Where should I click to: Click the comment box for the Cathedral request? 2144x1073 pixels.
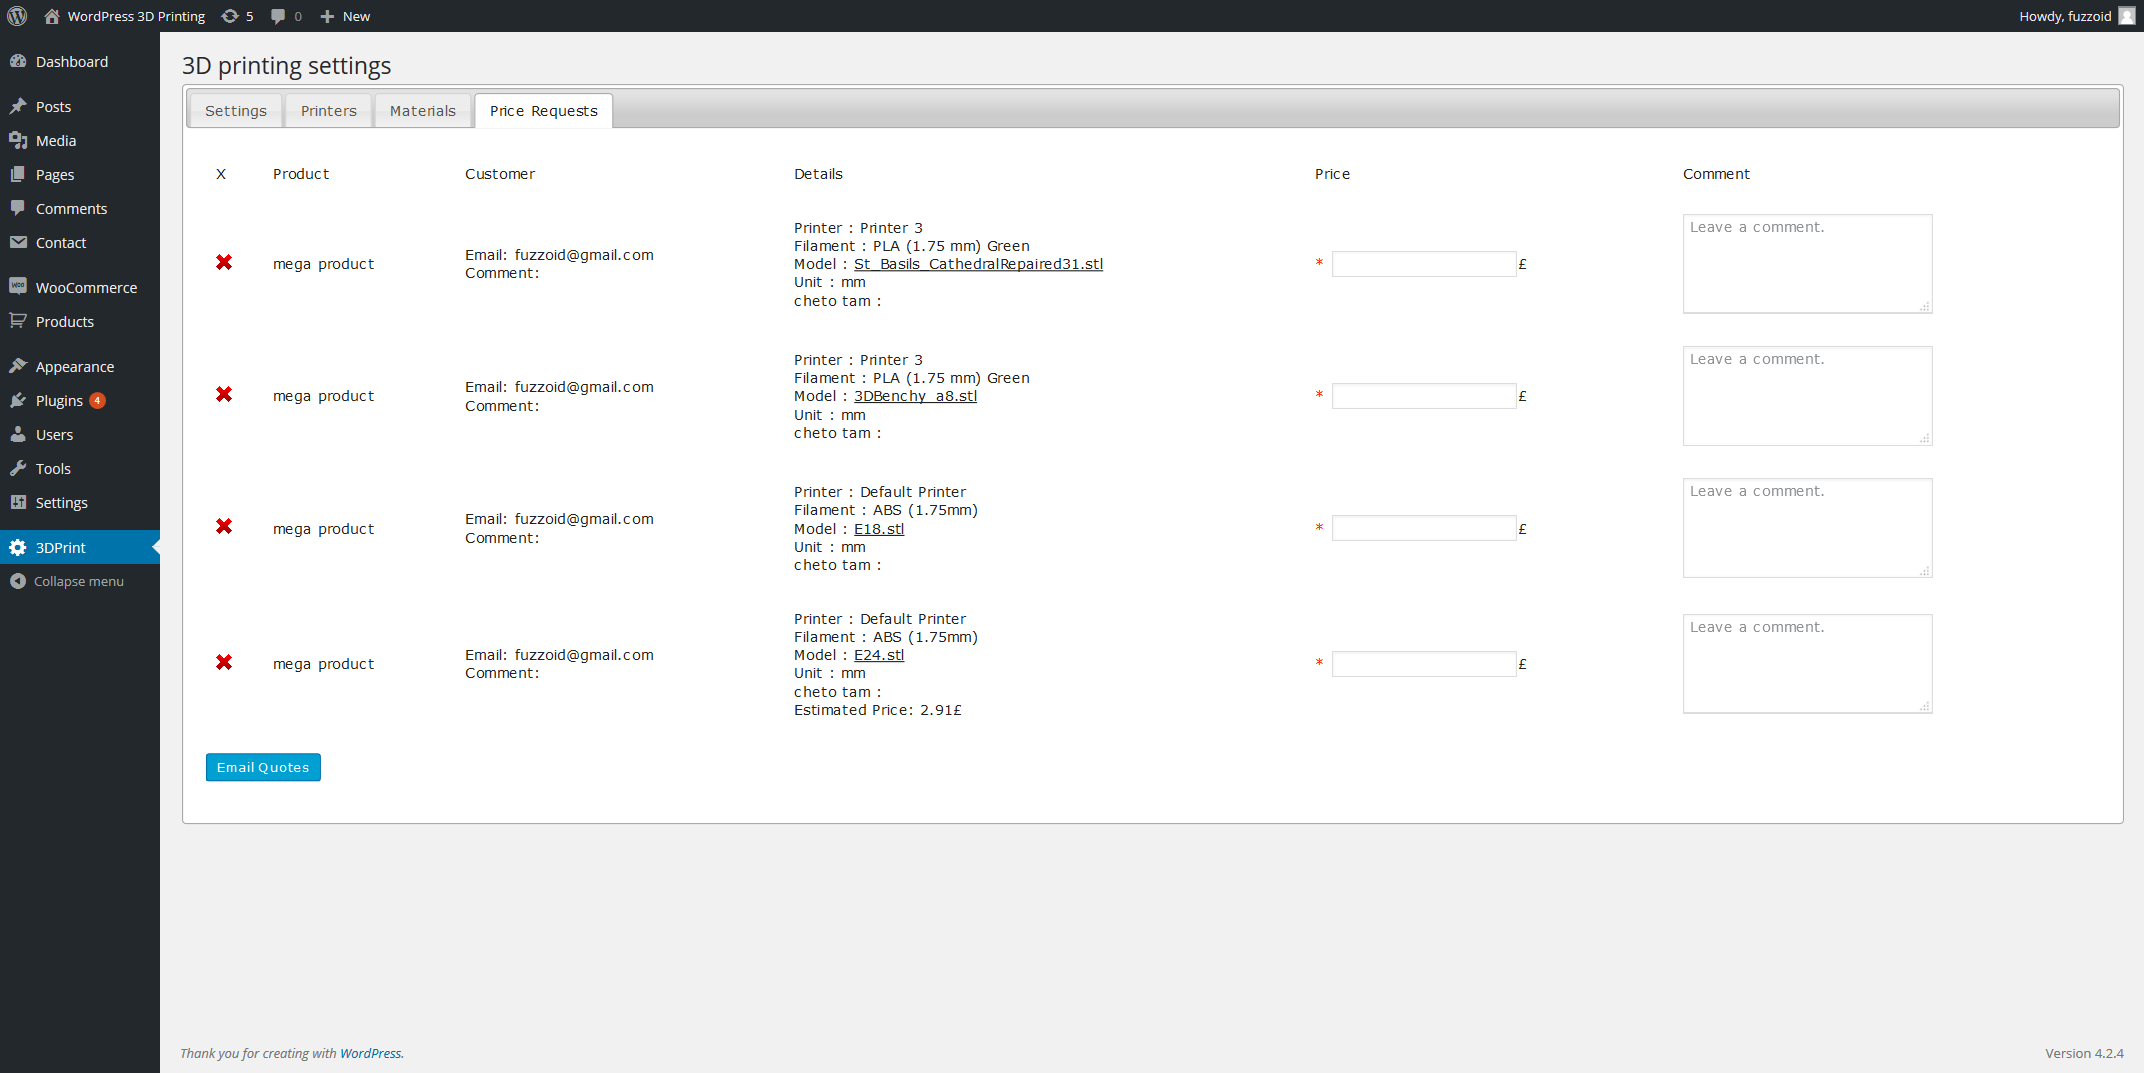[x=1807, y=264]
